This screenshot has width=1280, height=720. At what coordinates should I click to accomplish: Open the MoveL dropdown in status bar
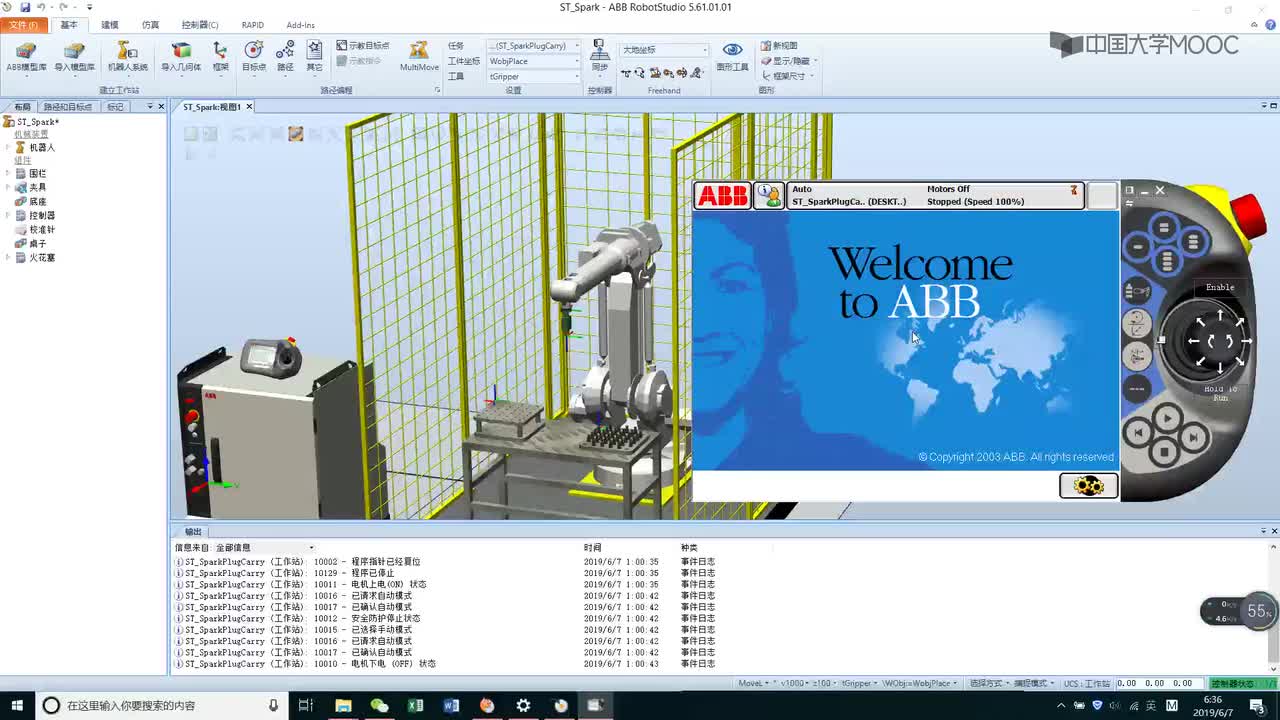pos(753,683)
